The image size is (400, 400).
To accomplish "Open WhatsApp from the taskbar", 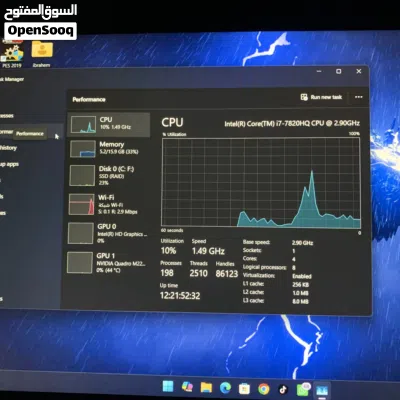I will click(x=303, y=389).
